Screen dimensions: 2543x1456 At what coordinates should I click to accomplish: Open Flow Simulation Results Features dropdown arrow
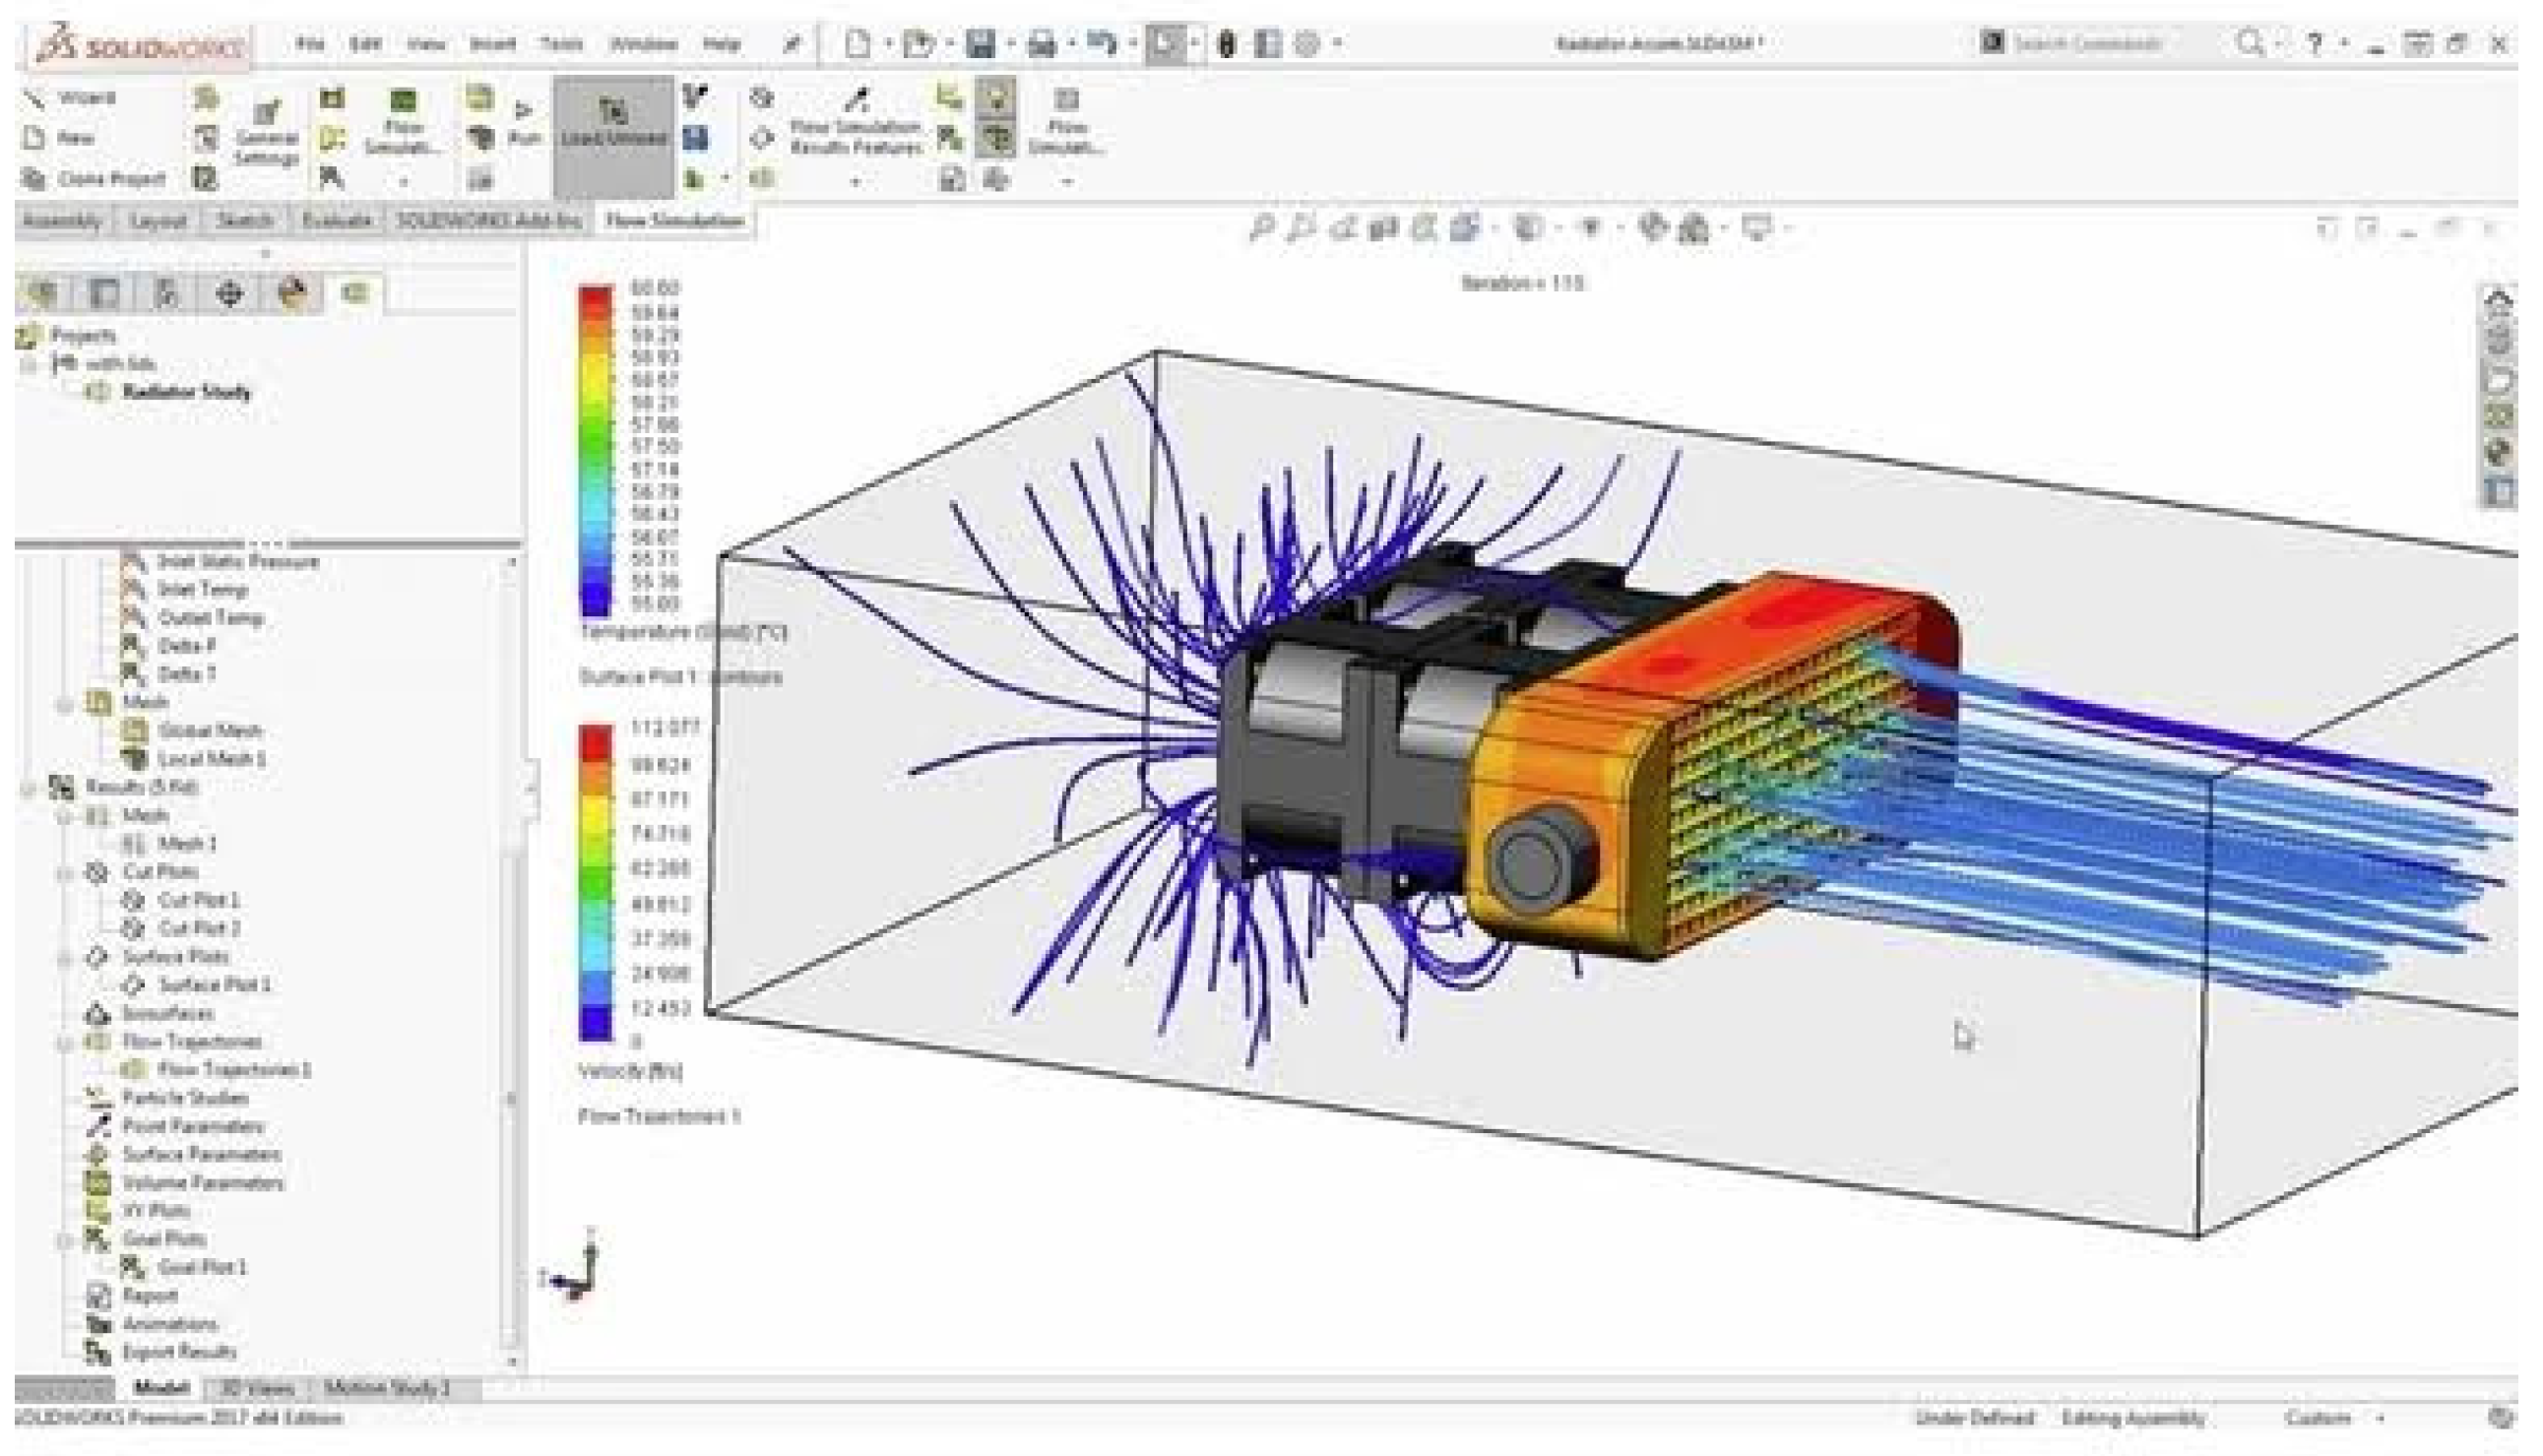[855, 182]
